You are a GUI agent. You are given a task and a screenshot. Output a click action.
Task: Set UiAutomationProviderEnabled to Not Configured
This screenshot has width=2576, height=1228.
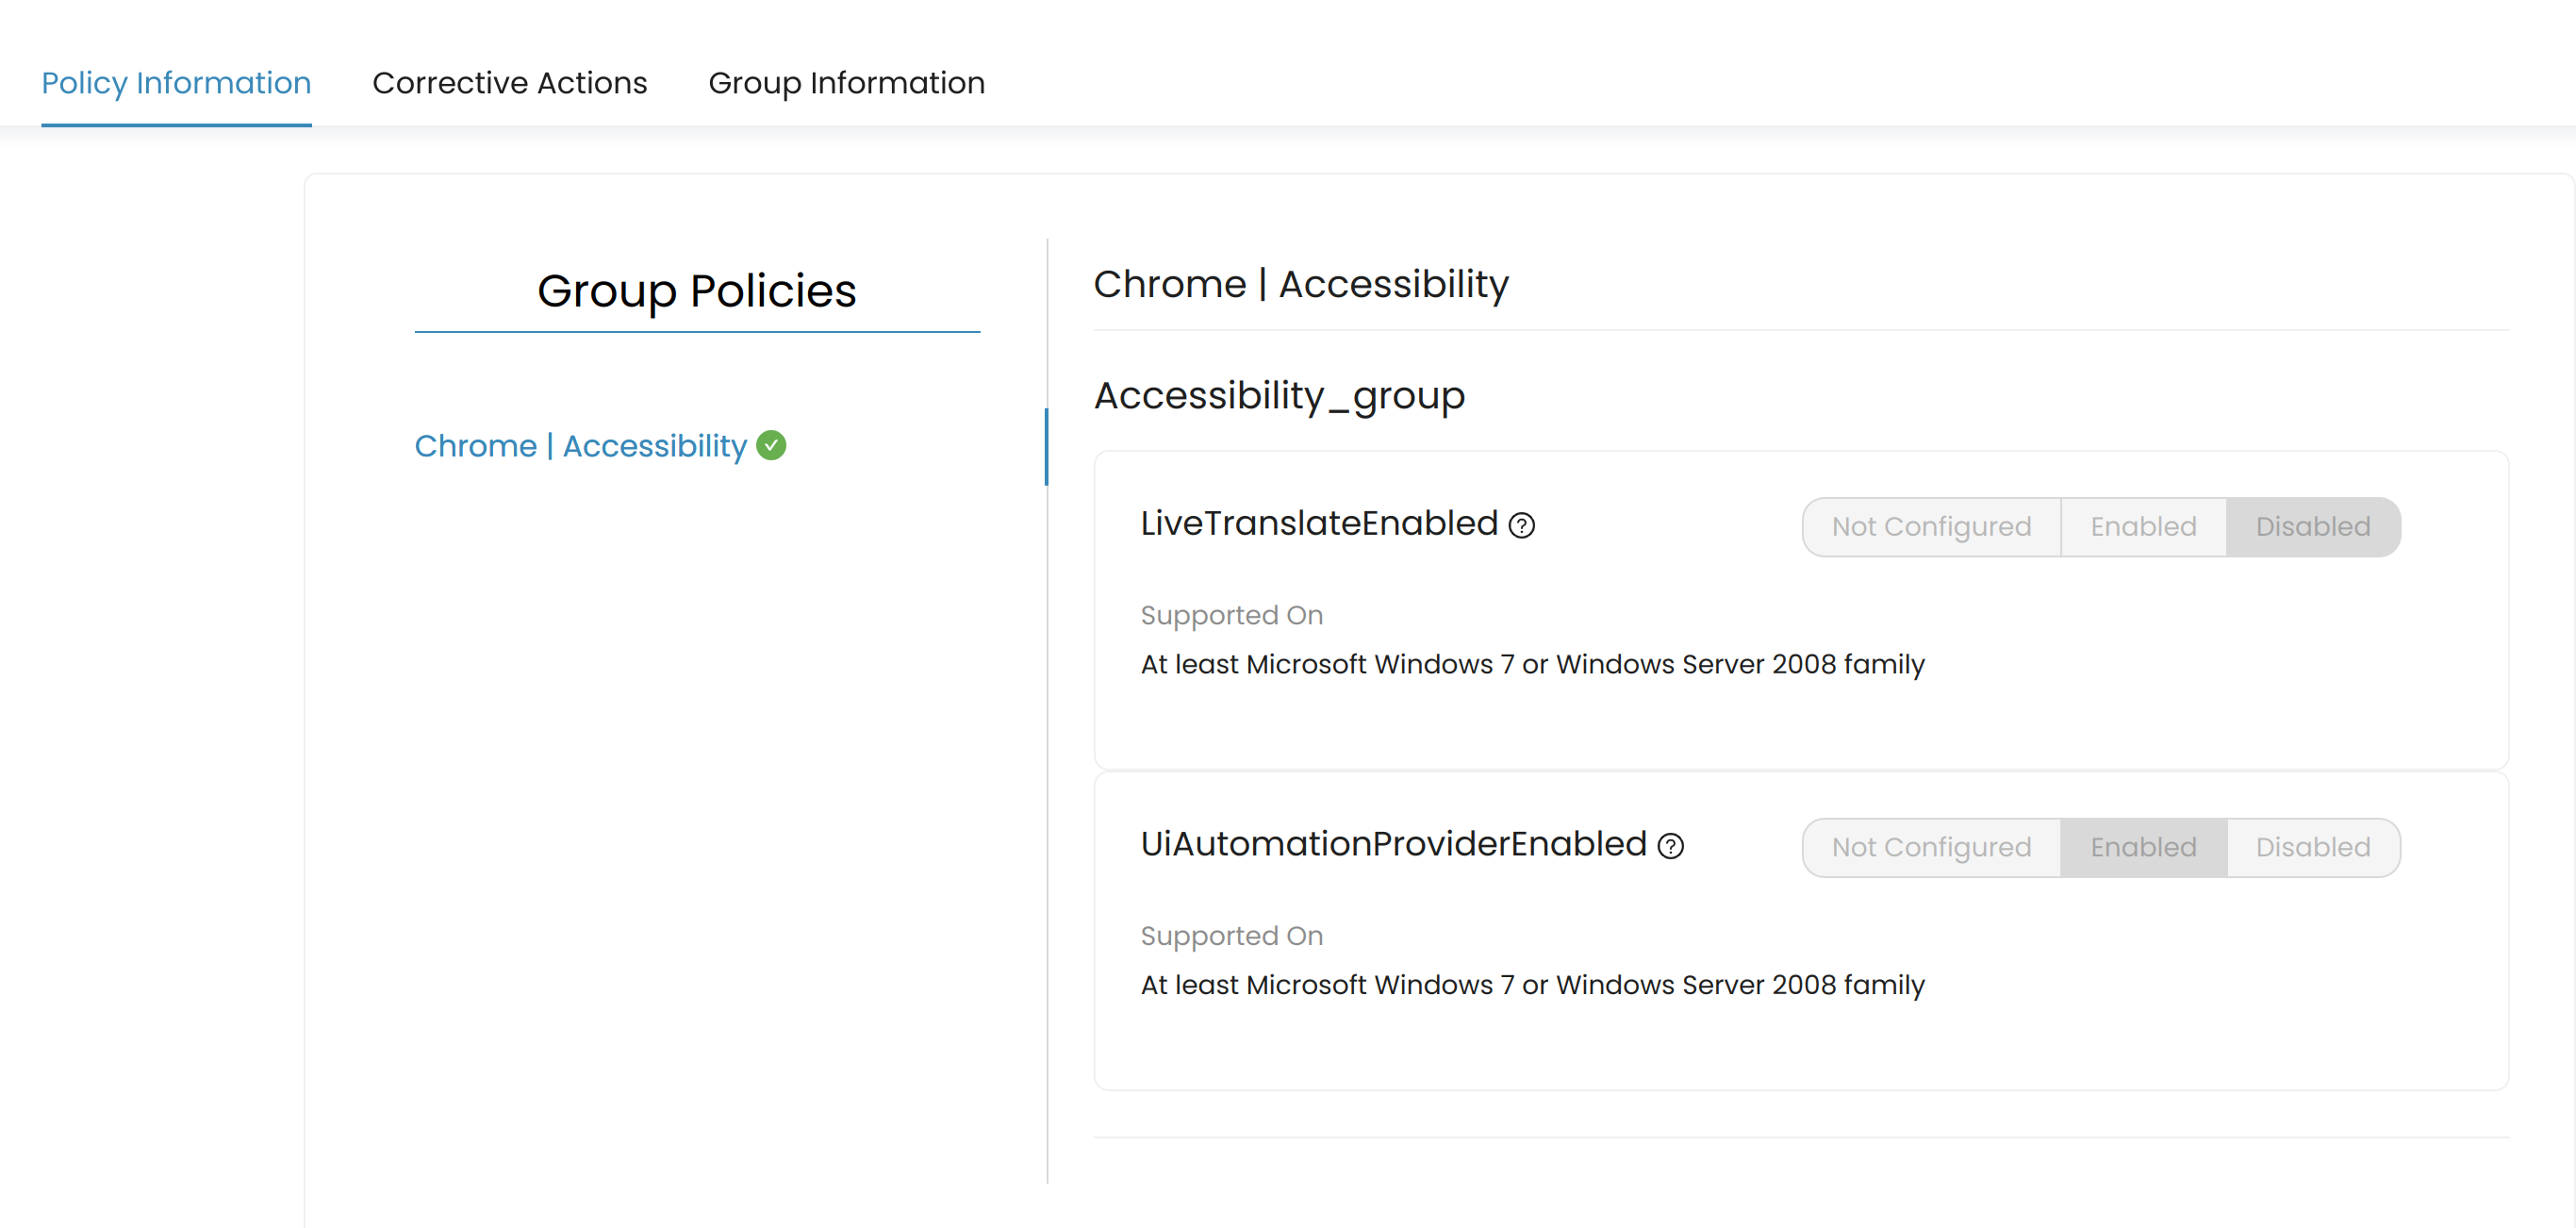coord(1931,848)
